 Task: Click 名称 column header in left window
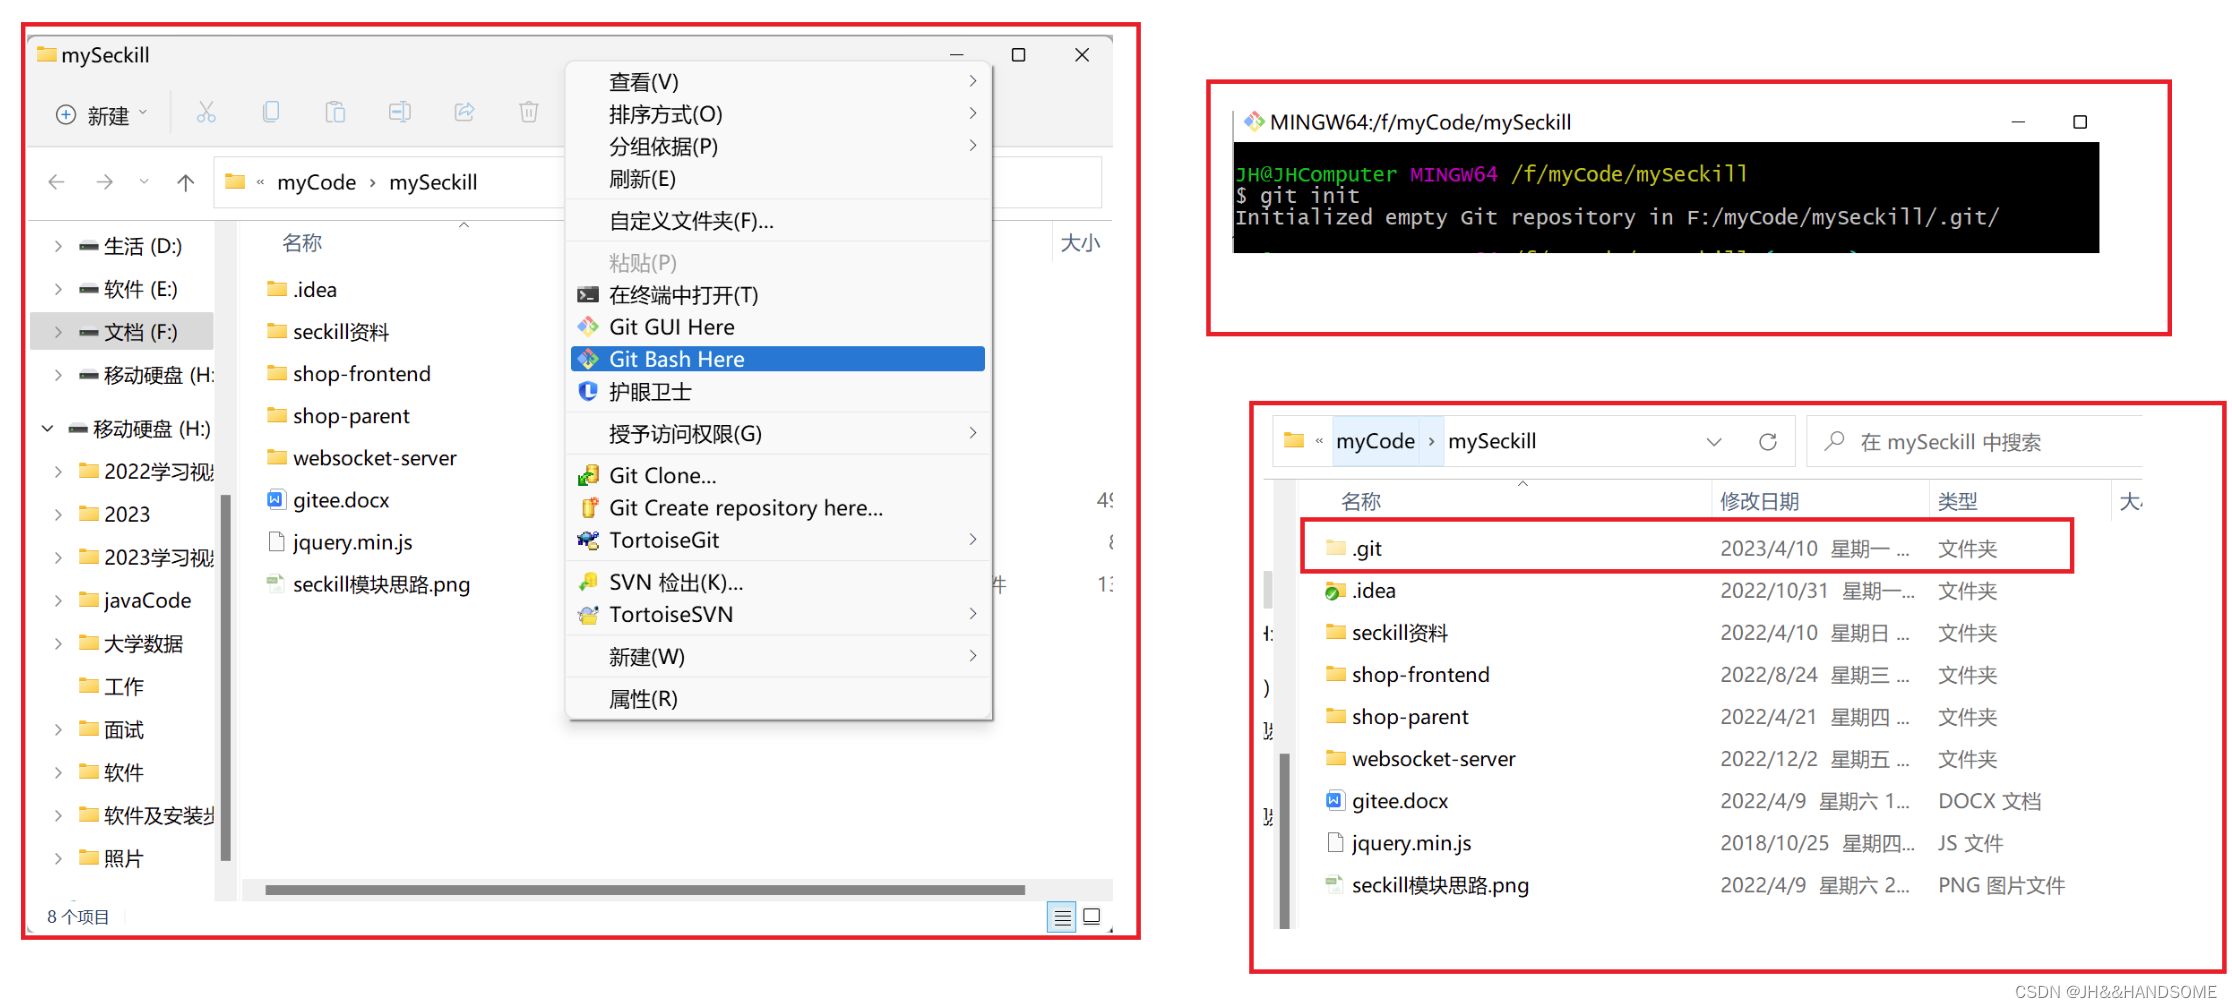(x=302, y=243)
